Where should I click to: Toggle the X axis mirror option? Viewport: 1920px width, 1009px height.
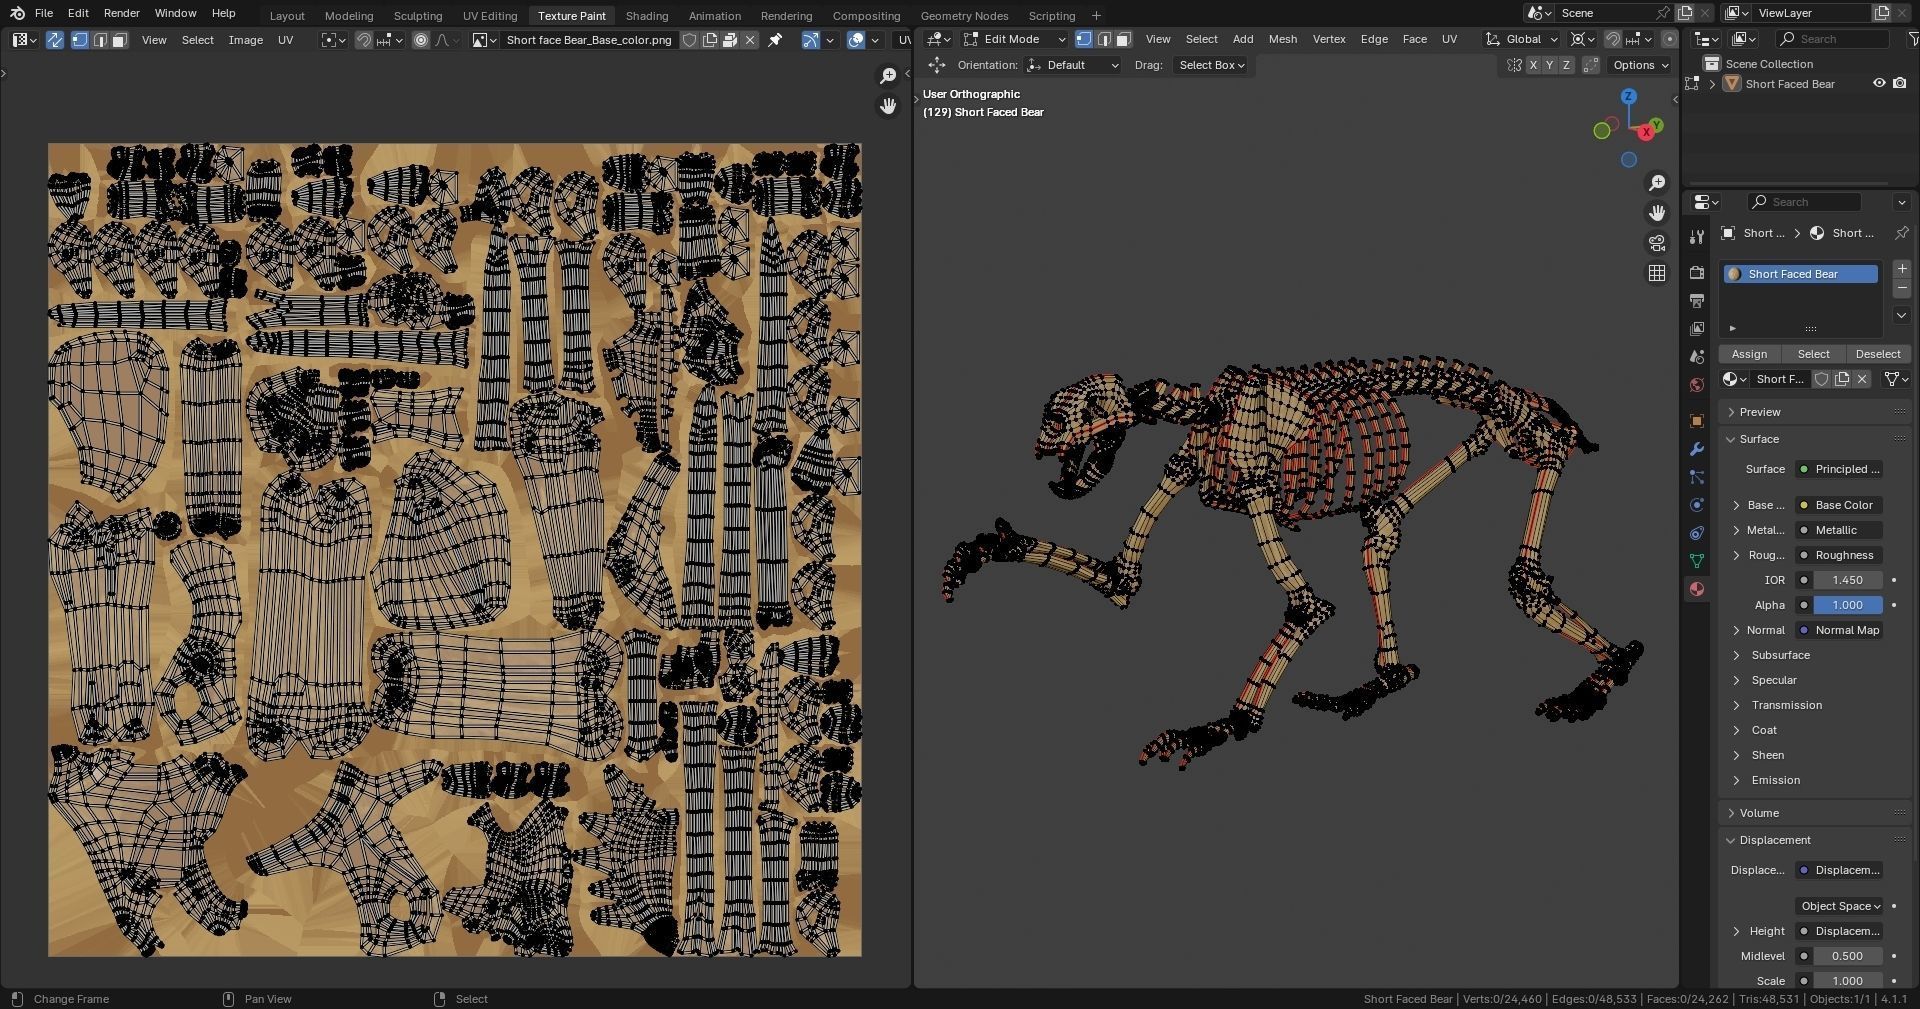click(1532, 65)
